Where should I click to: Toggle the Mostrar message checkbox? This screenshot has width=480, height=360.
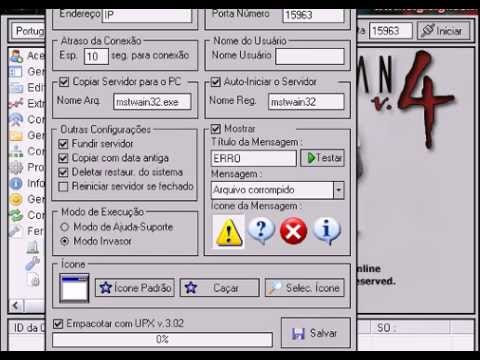216,129
